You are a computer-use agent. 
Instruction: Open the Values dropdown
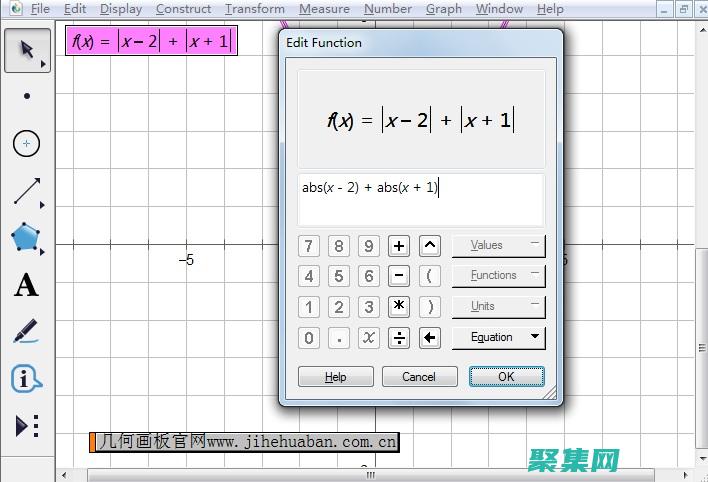(498, 245)
